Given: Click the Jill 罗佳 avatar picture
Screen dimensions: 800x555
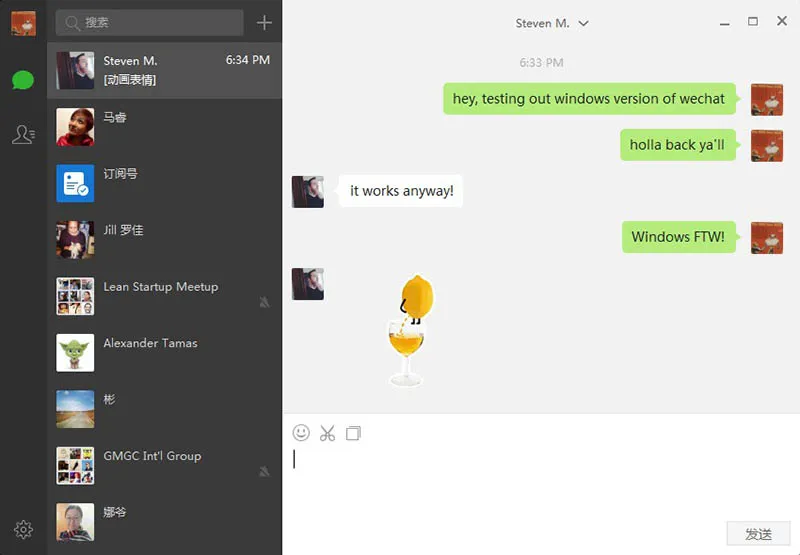Looking at the screenshot, I should click(x=75, y=240).
